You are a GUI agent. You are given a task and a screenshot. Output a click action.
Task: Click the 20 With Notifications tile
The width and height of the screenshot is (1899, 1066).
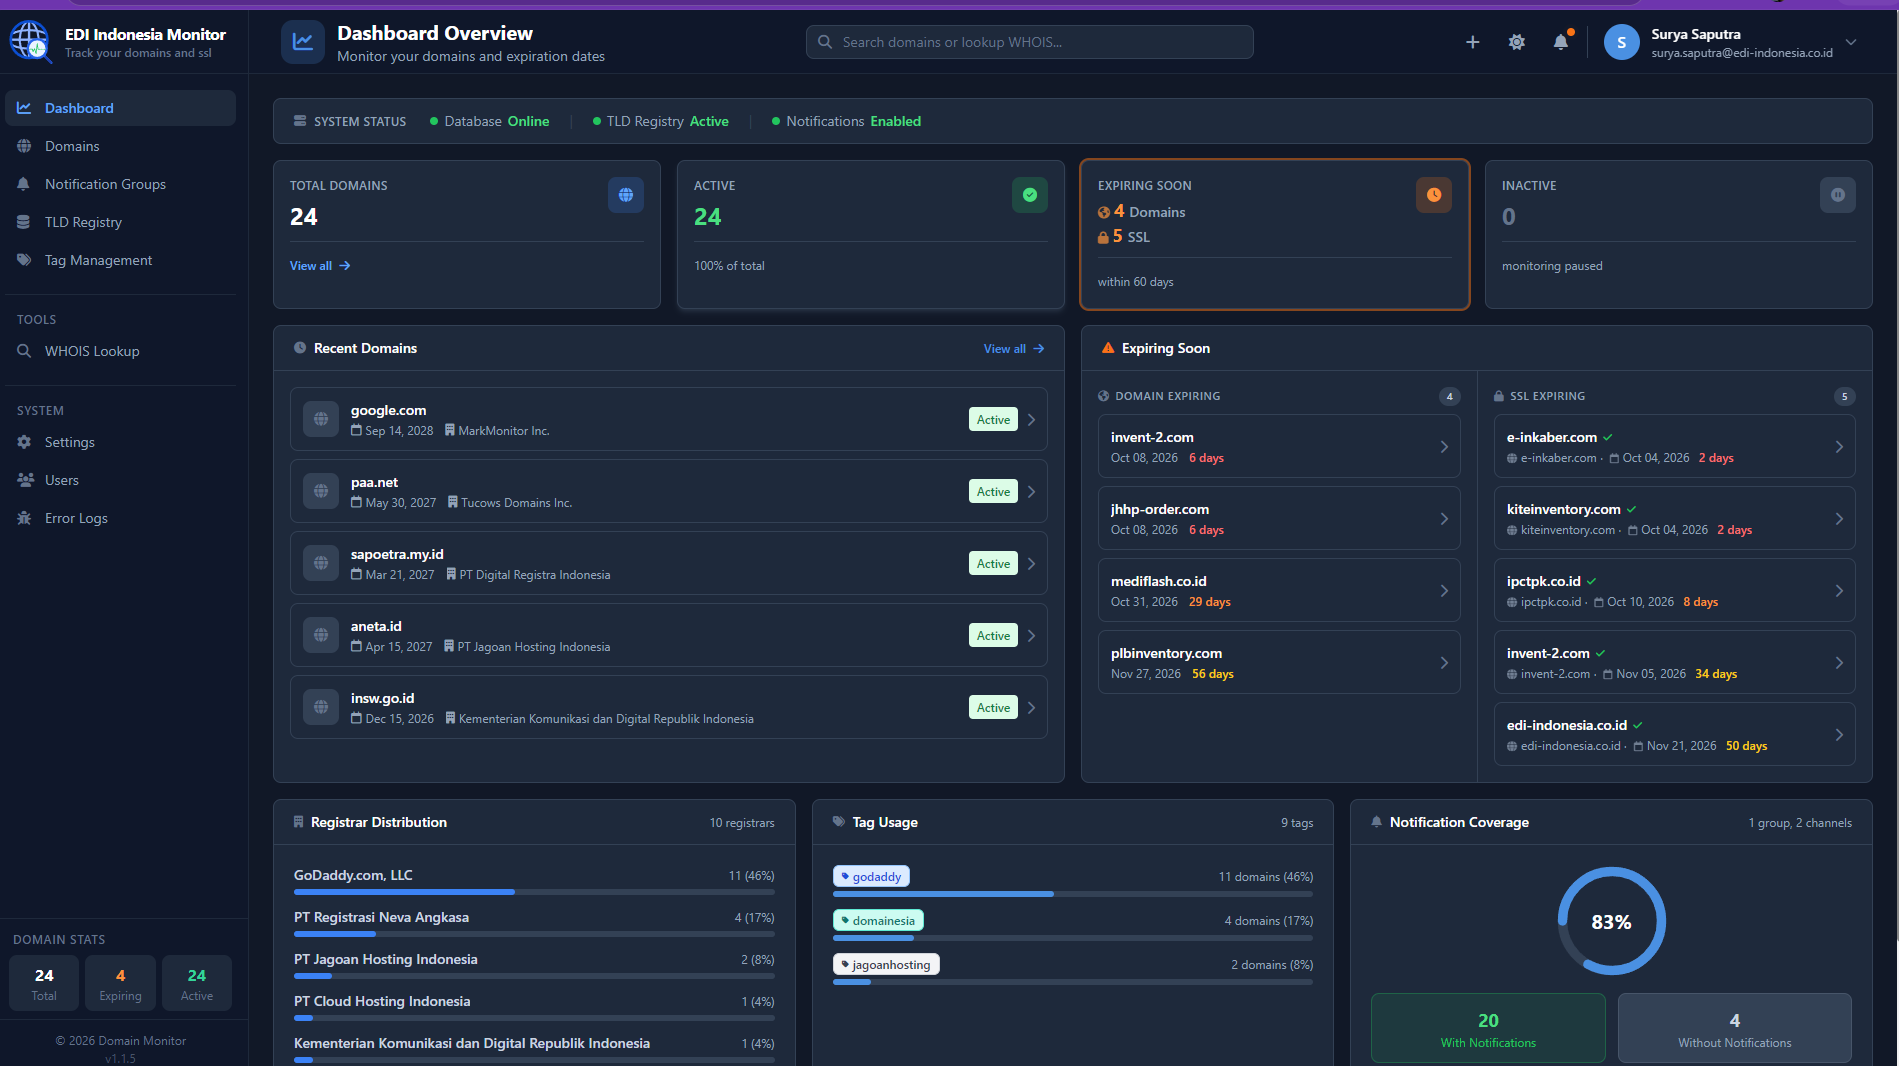[1488, 1028]
